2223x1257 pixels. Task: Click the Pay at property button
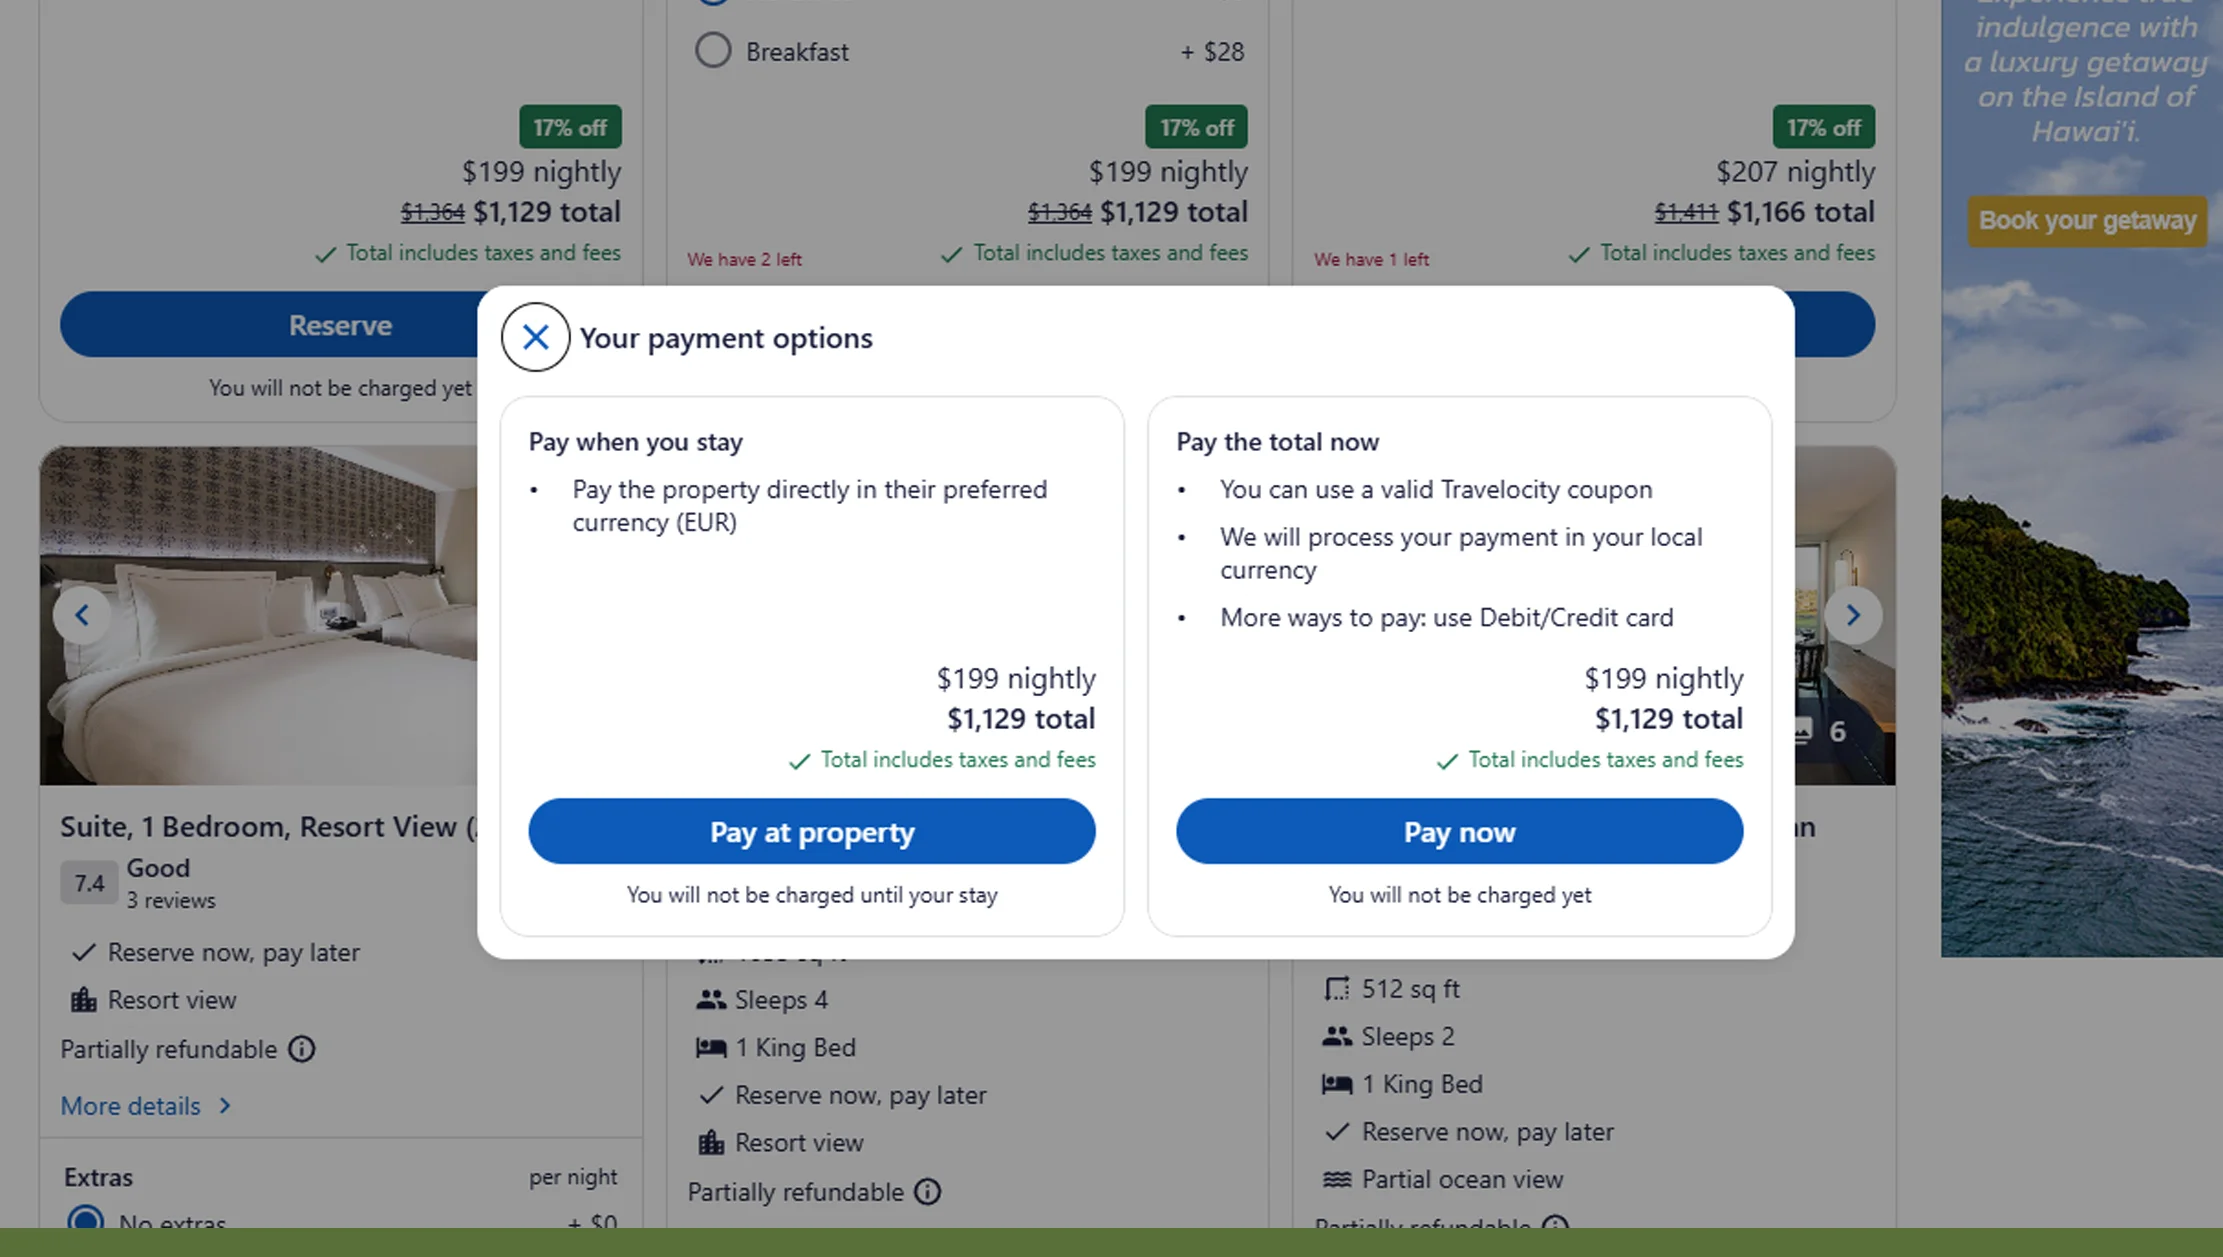click(811, 831)
